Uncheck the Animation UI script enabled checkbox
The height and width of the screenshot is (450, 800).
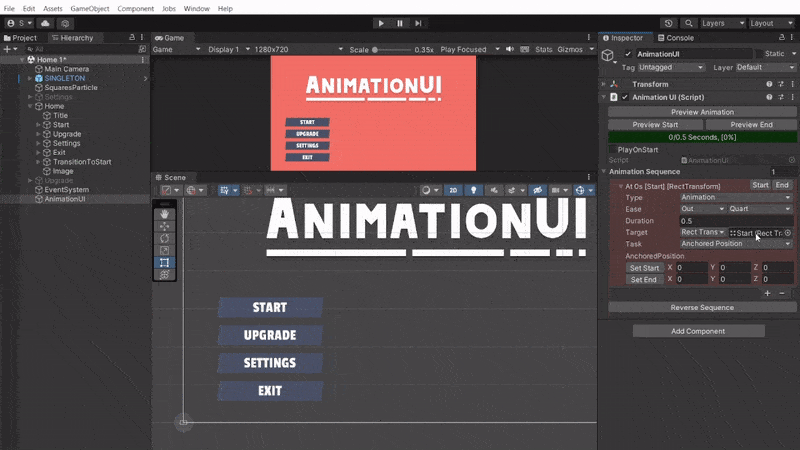coord(625,98)
